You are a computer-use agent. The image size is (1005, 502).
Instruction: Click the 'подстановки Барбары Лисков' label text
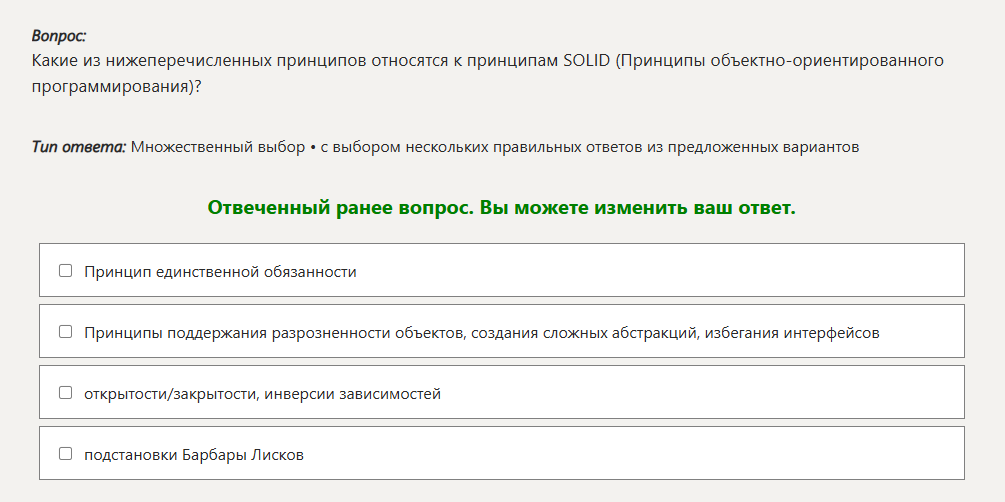point(193,455)
